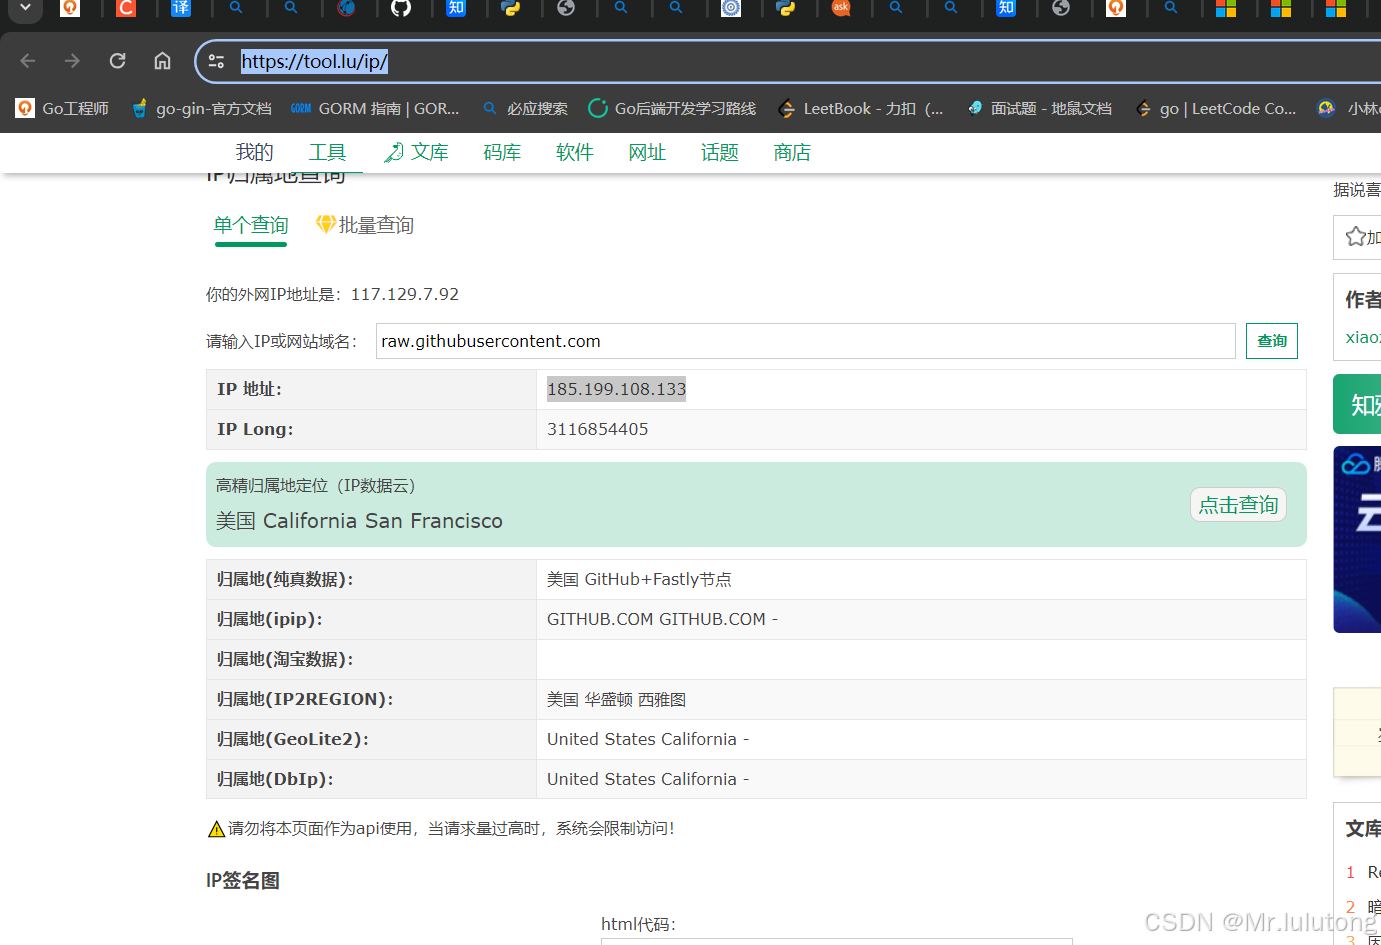
Task: Switch to the orange ask tab
Action: coord(841,8)
